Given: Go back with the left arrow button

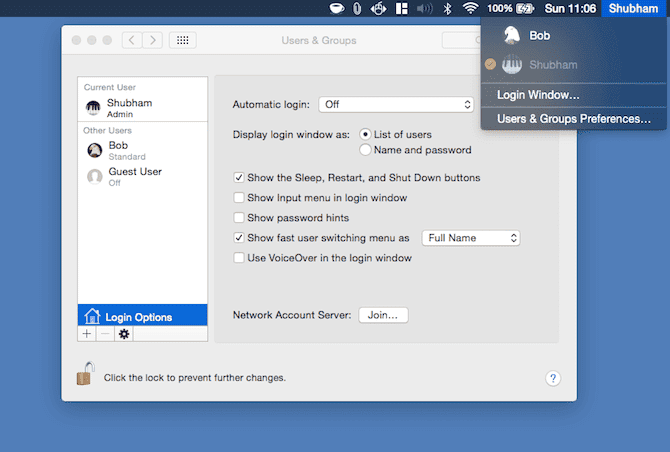Looking at the screenshot, I should [x=132, y=40].
